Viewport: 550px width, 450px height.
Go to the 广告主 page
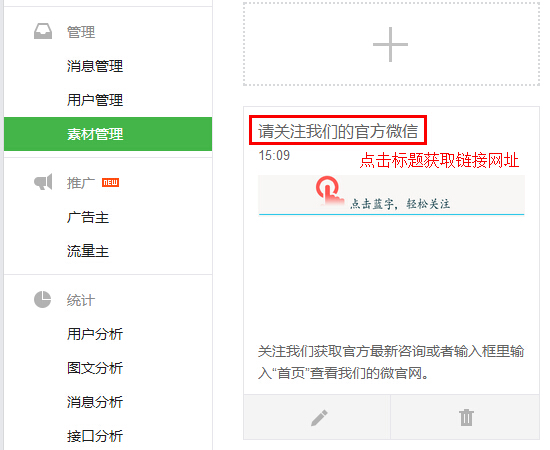coord(88,217)
